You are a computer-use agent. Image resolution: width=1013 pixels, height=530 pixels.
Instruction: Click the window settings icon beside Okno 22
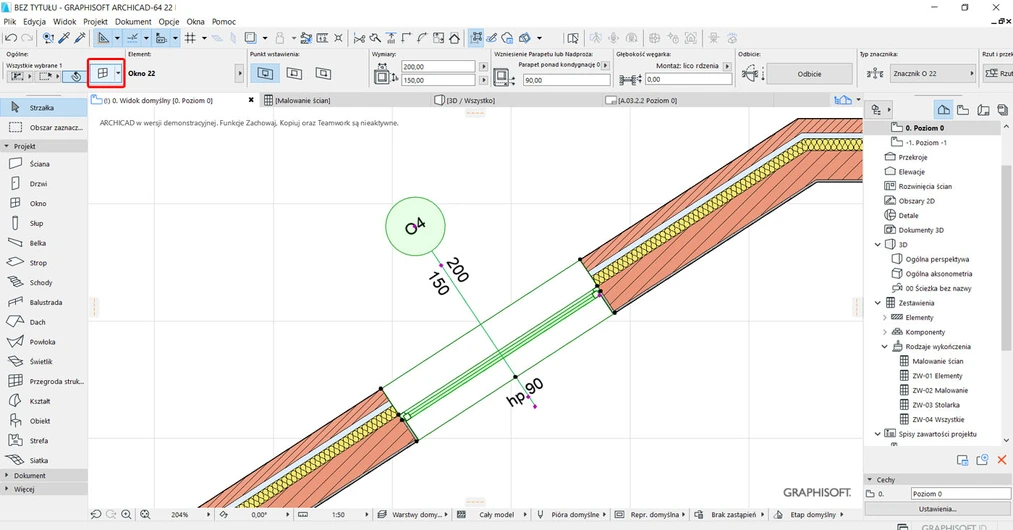point(102,73)
